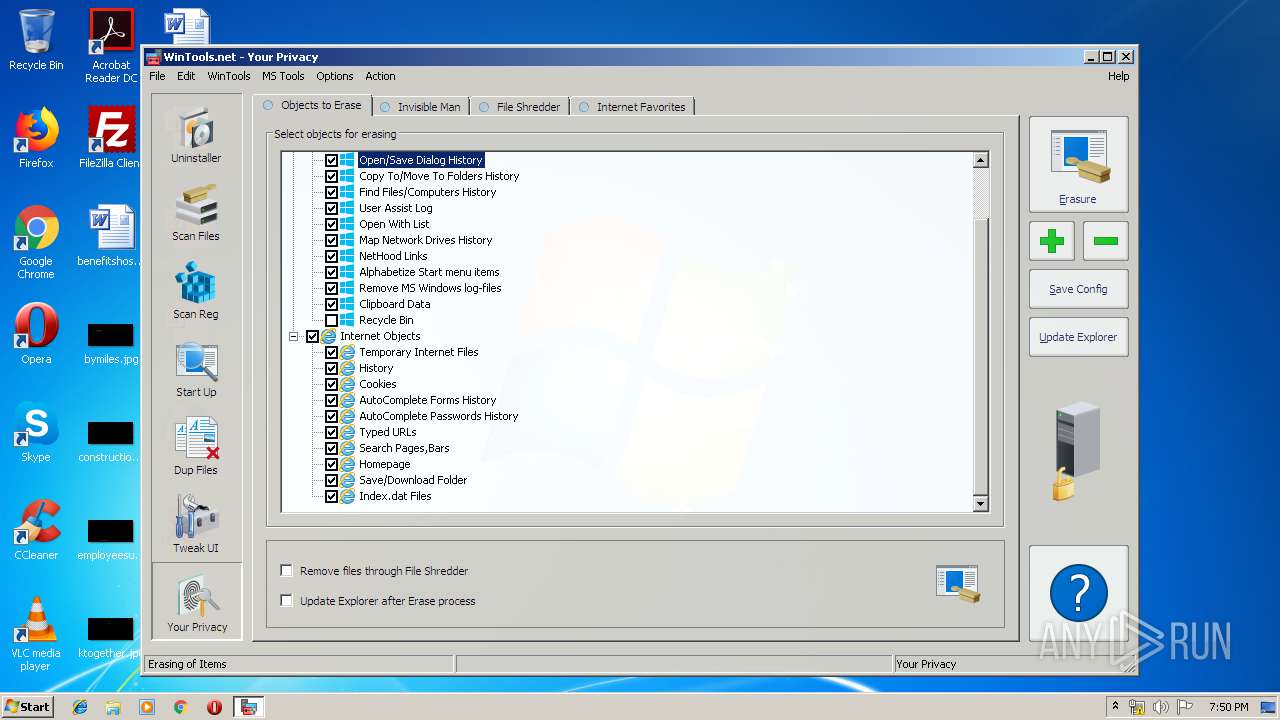Open FileZilla Client desktop shortcut

[111, 138]
